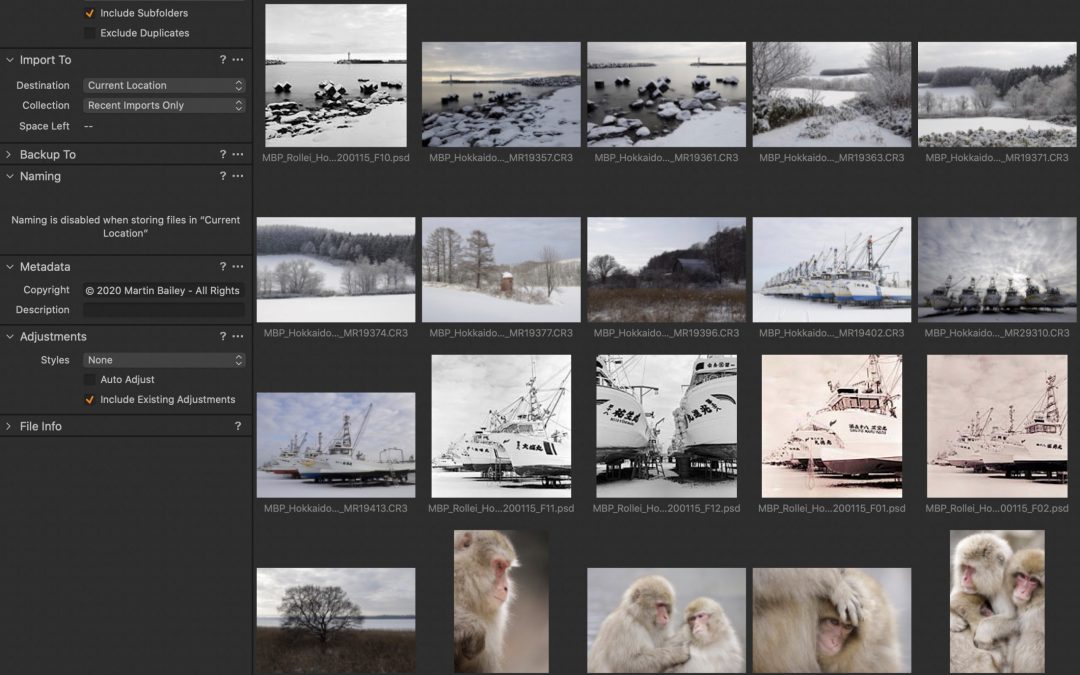
Task: Open the Adjustments panel three-dot menu
Action: (238, 337)
